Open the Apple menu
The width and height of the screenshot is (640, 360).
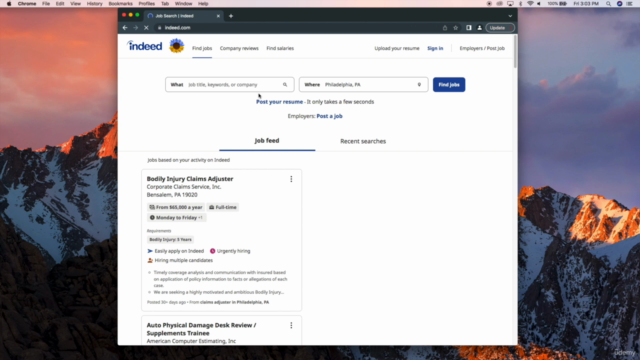[x=9, y=4]
